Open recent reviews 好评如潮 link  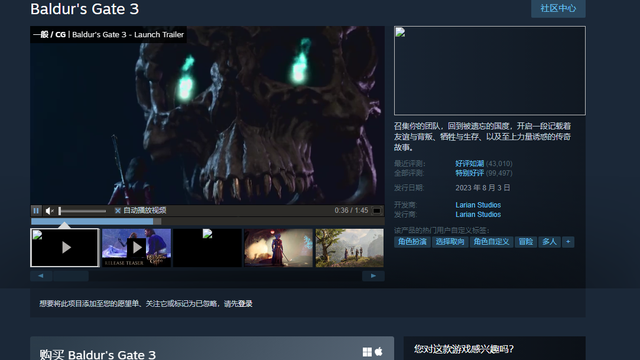[469, 163]
